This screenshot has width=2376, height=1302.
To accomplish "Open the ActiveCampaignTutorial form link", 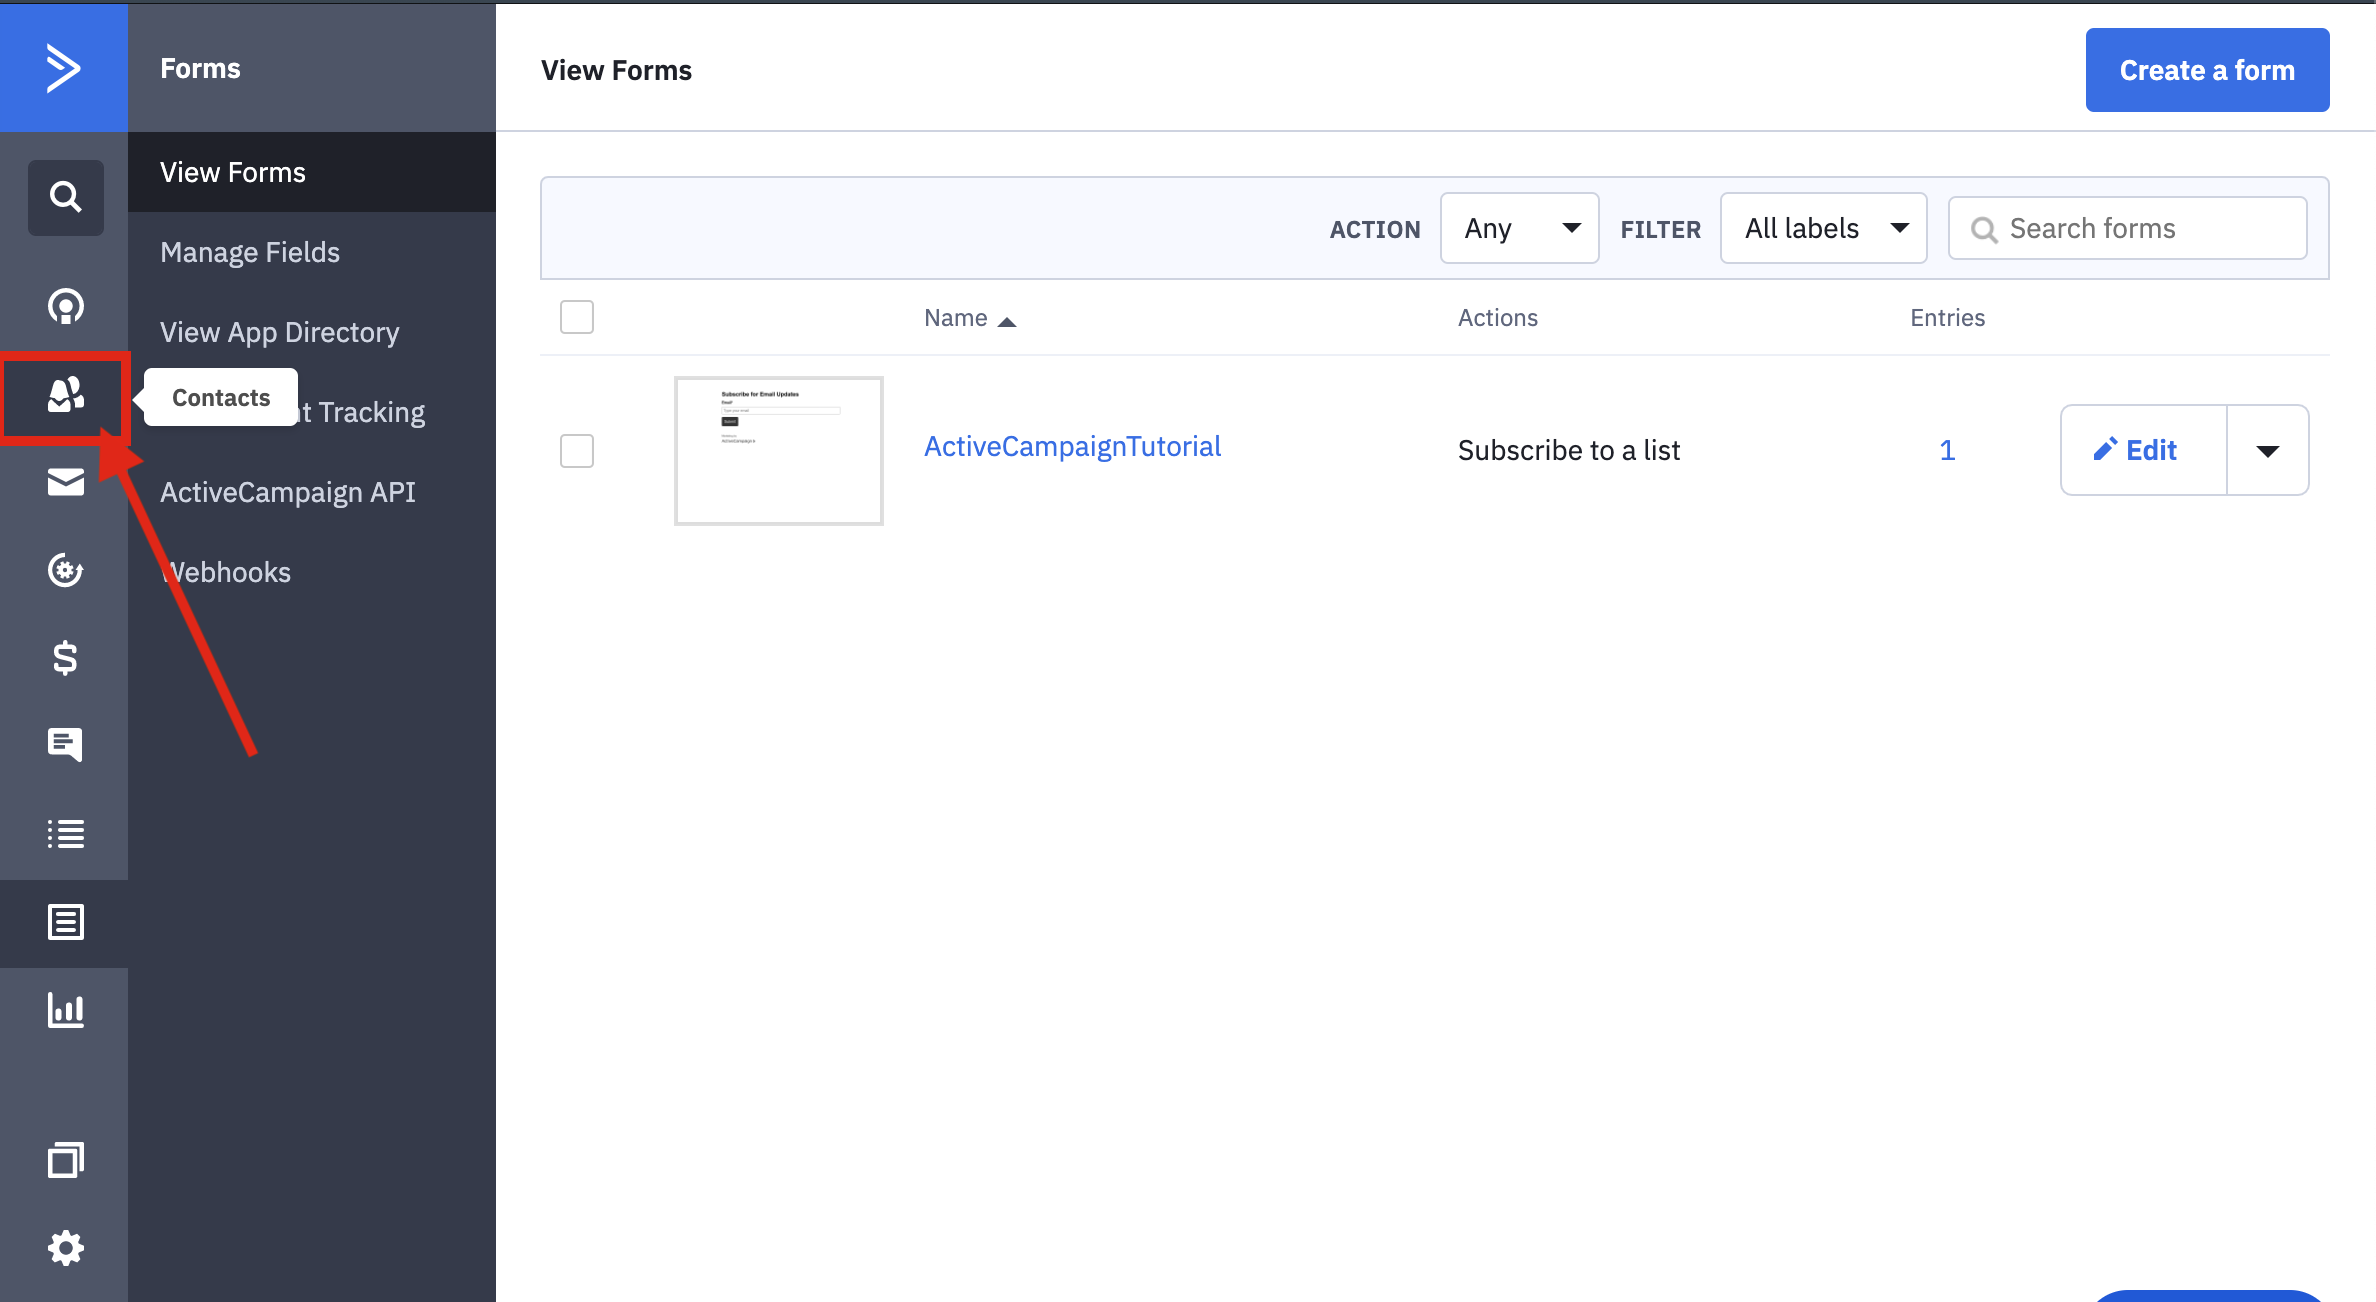I will pos(1072,447).
